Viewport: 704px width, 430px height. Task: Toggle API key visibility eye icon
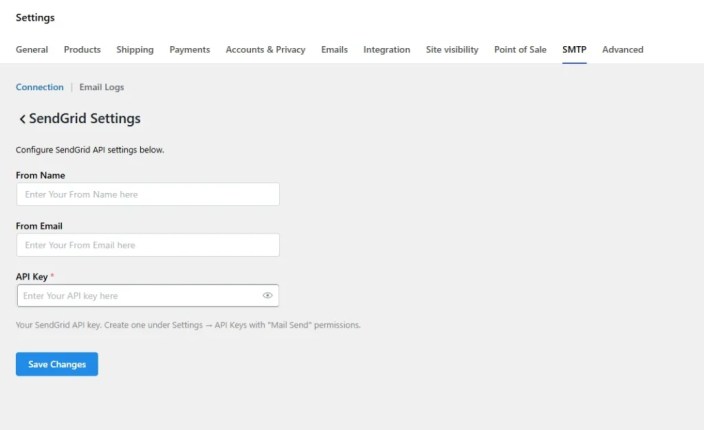pos(268,295)
